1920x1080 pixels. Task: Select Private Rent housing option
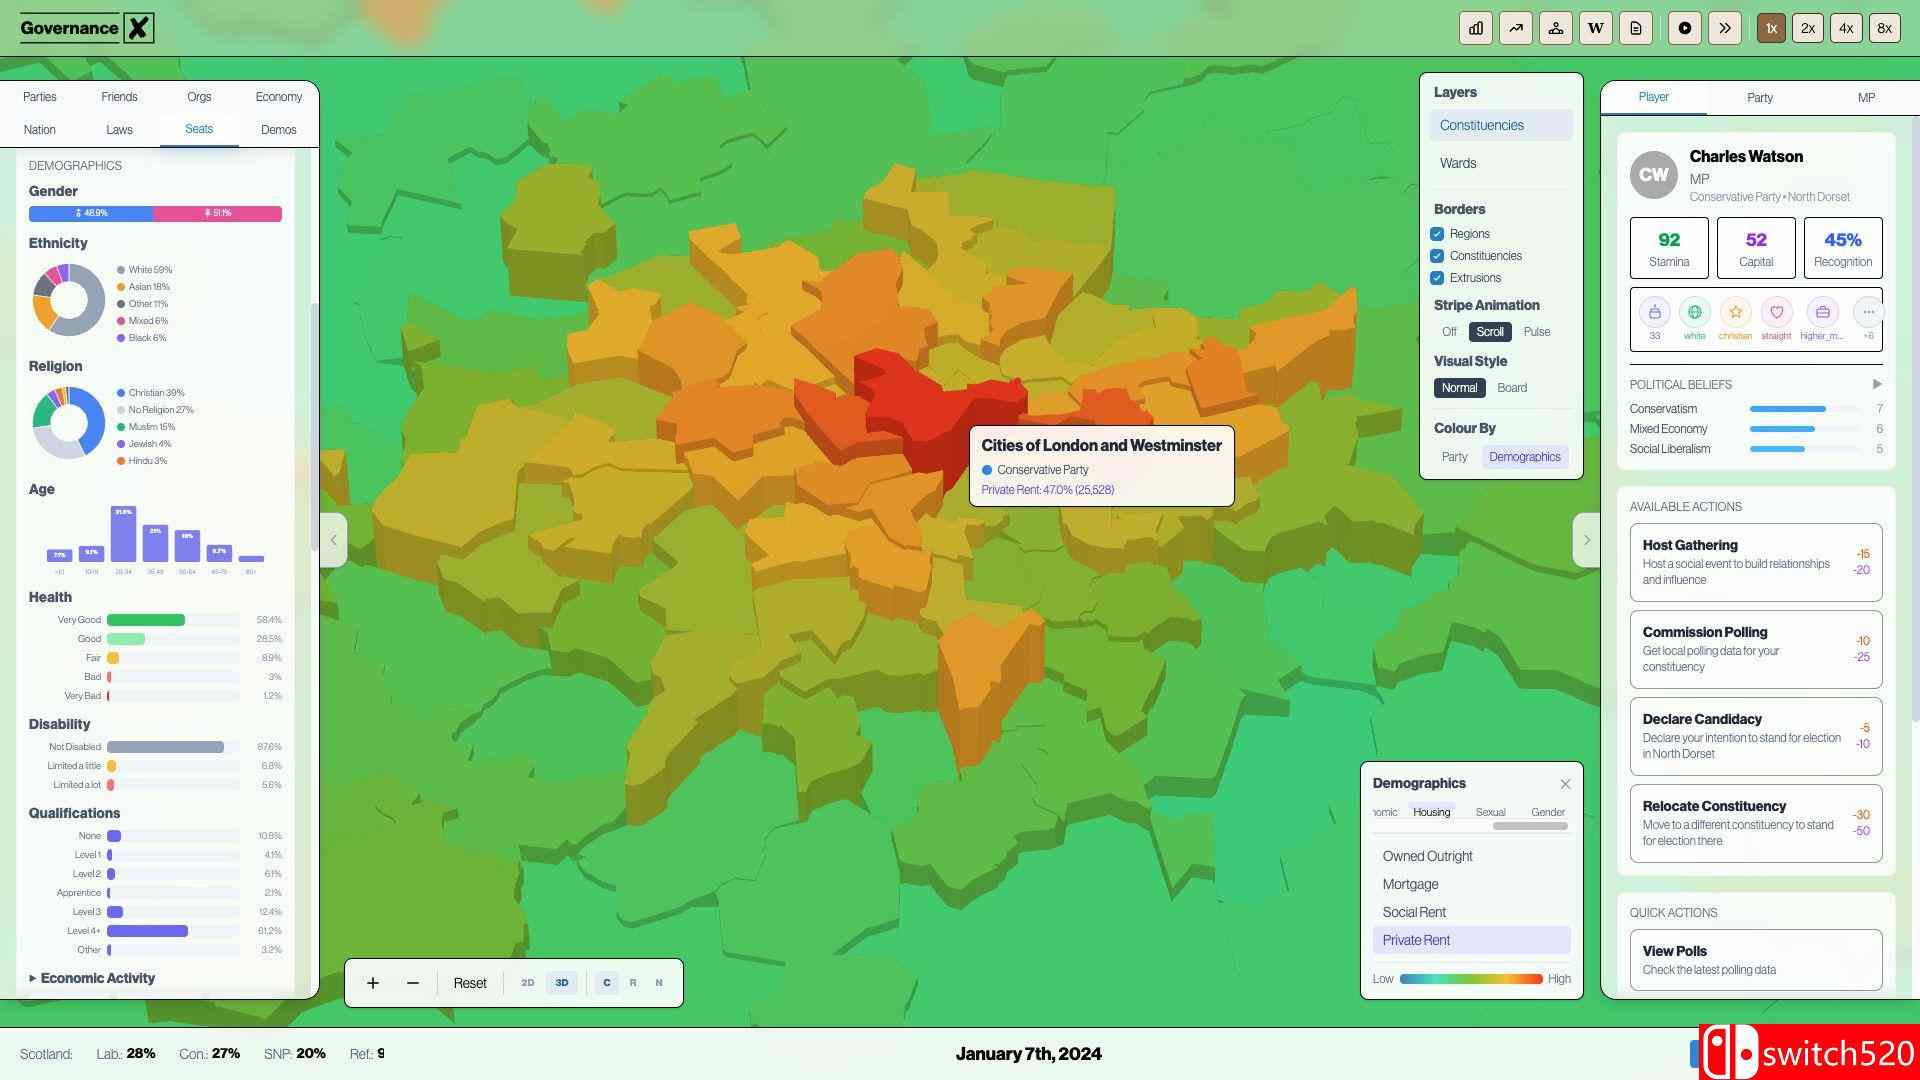point(1471,940)
